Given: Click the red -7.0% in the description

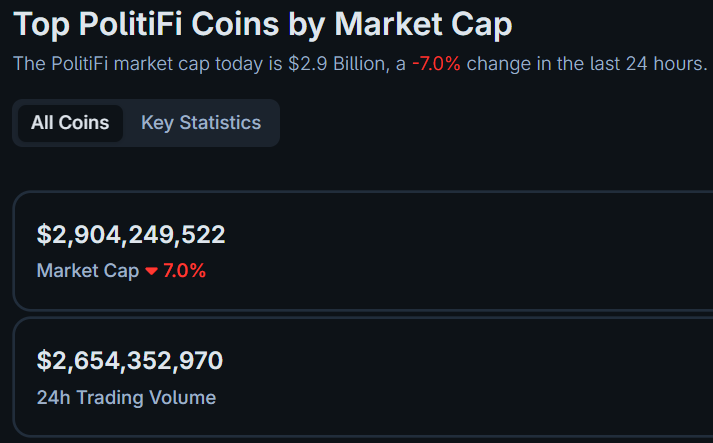Looking at the screenshot, I should [x=436, y=65].
